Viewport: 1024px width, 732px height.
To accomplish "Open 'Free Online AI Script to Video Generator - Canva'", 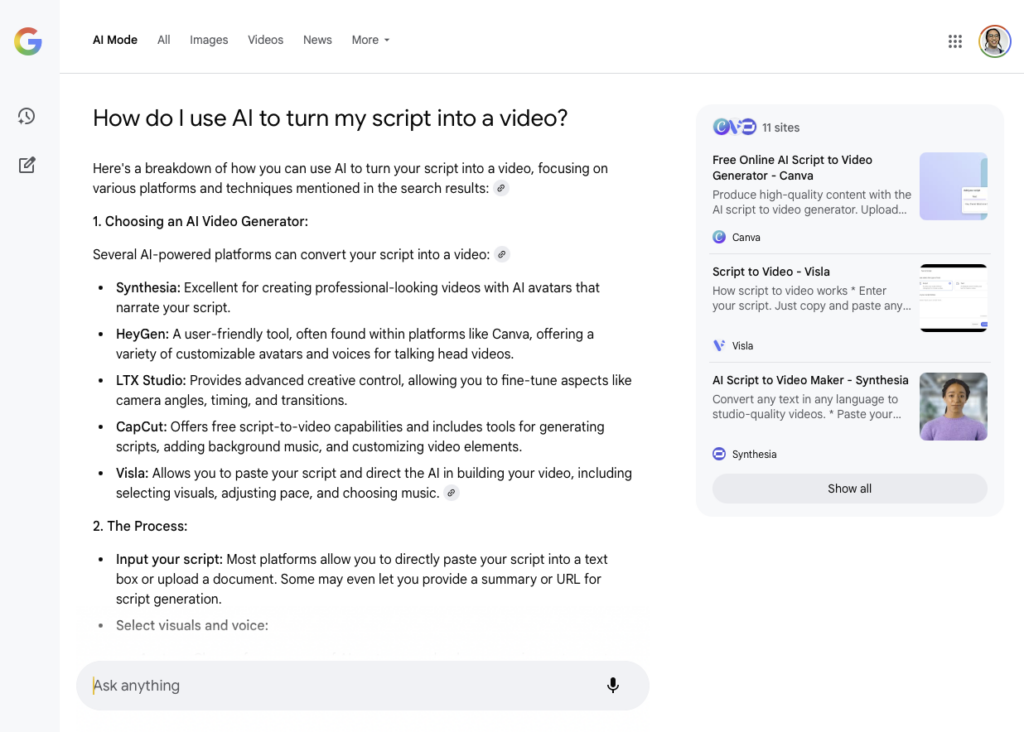I will (792, 168).
